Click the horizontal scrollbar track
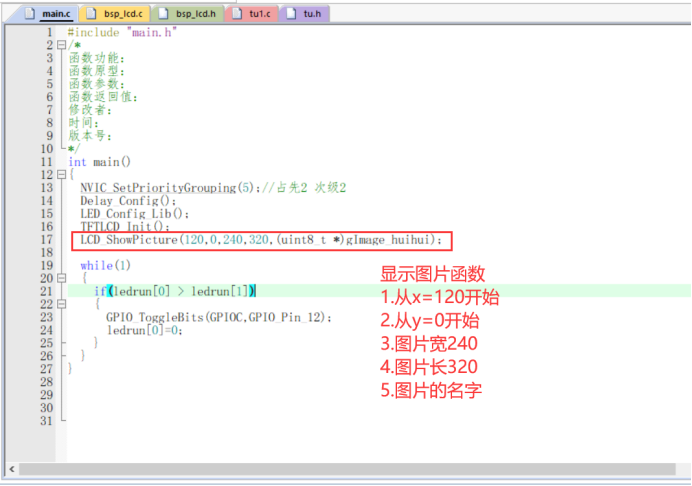 [x=347, y=469]
